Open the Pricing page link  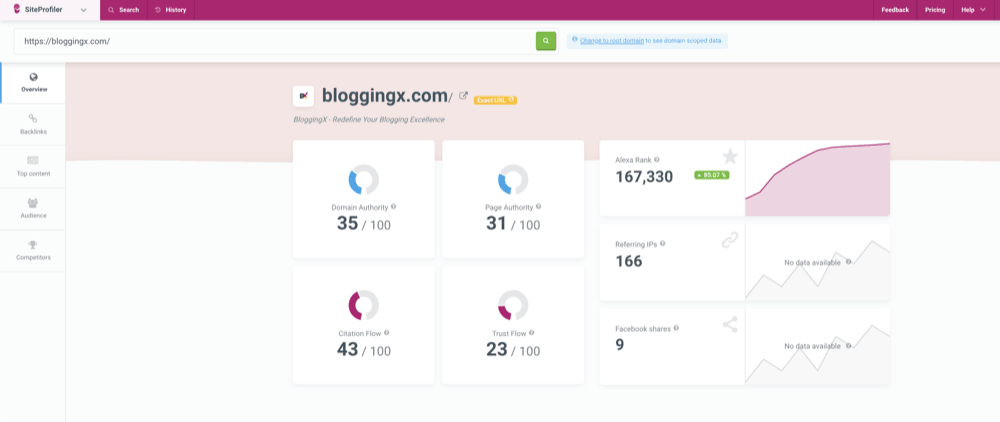935,10
